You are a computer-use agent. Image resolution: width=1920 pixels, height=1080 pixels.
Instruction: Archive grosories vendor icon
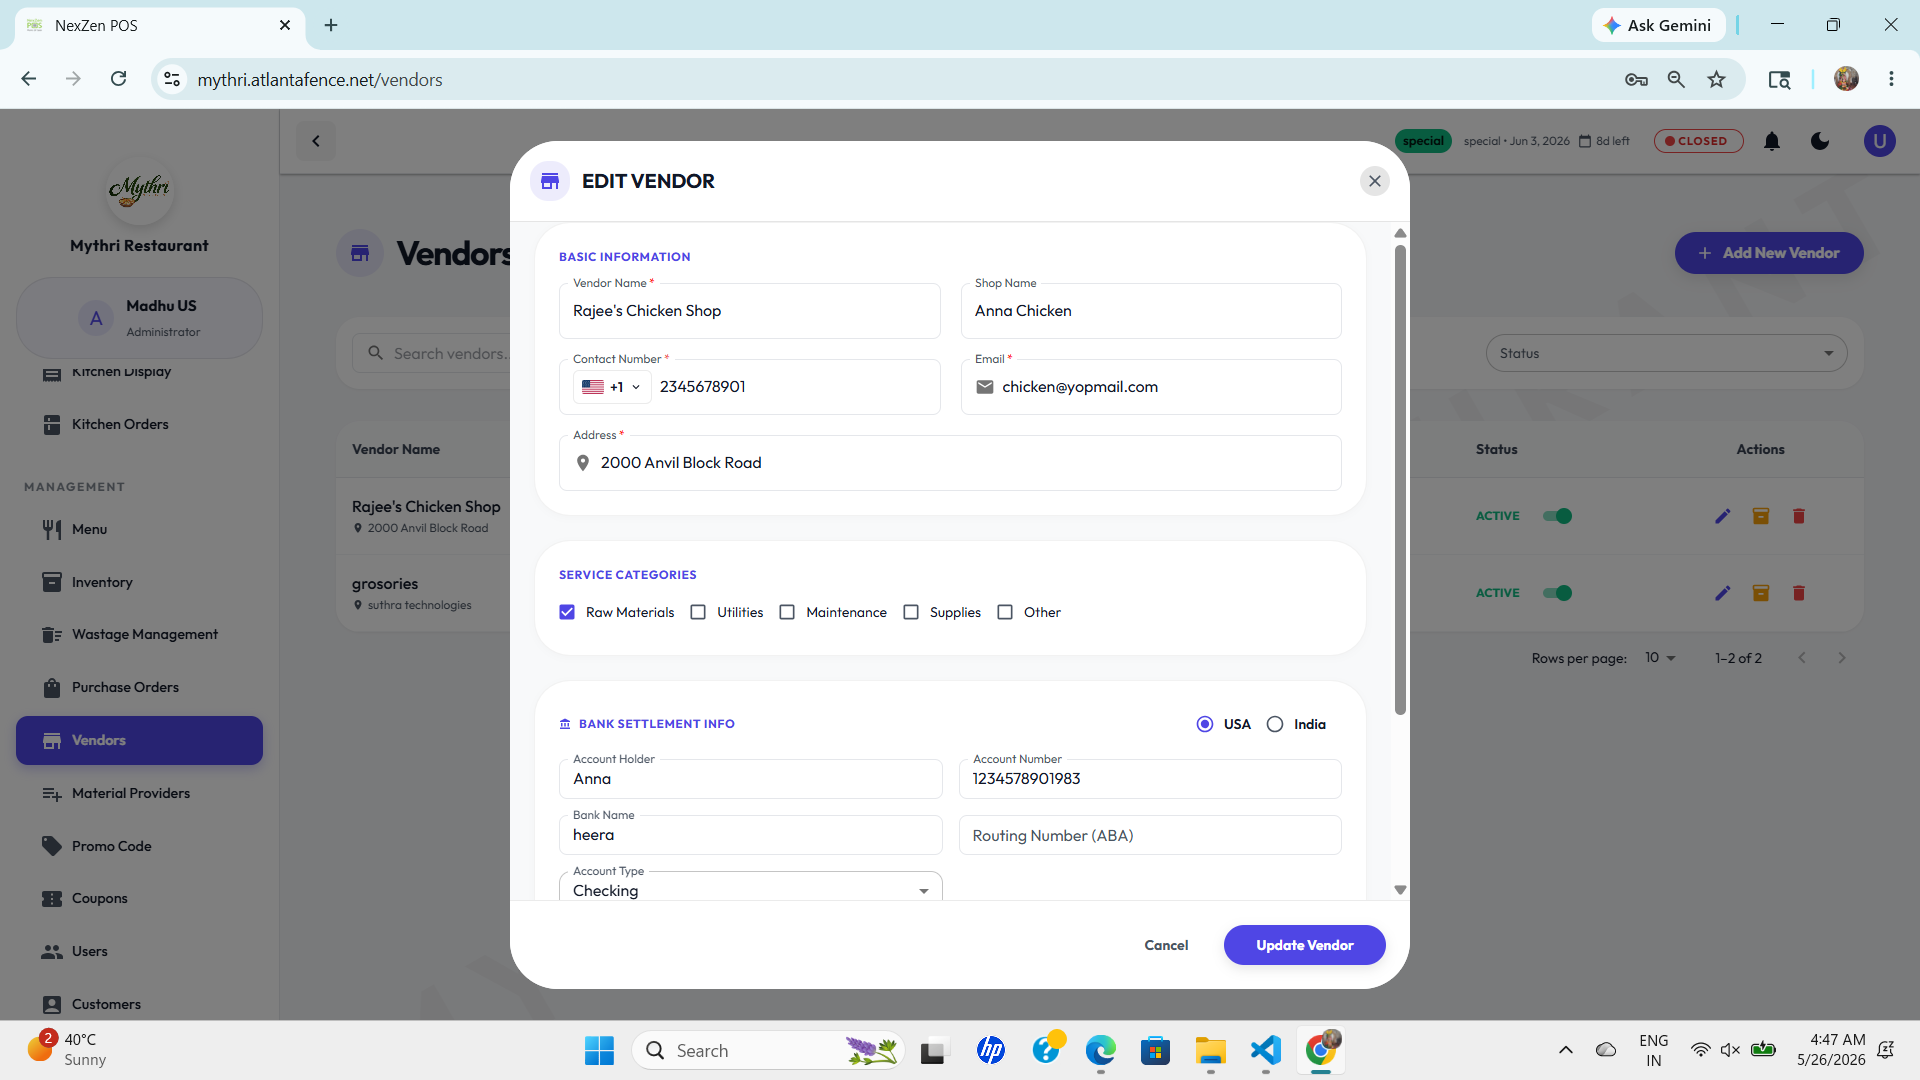tap(1761, 593)
